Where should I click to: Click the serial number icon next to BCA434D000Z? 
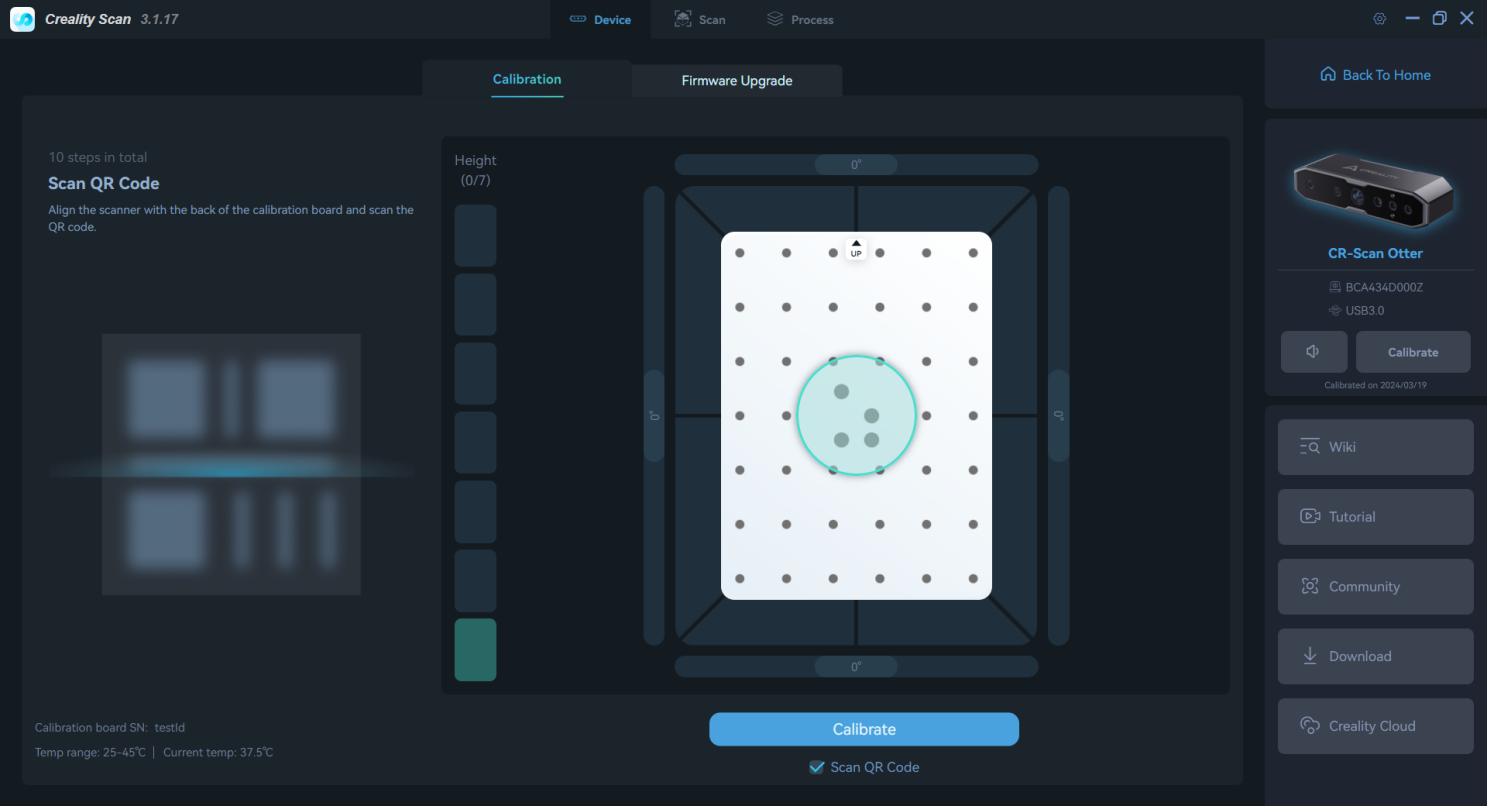(x=1335, y=288)
